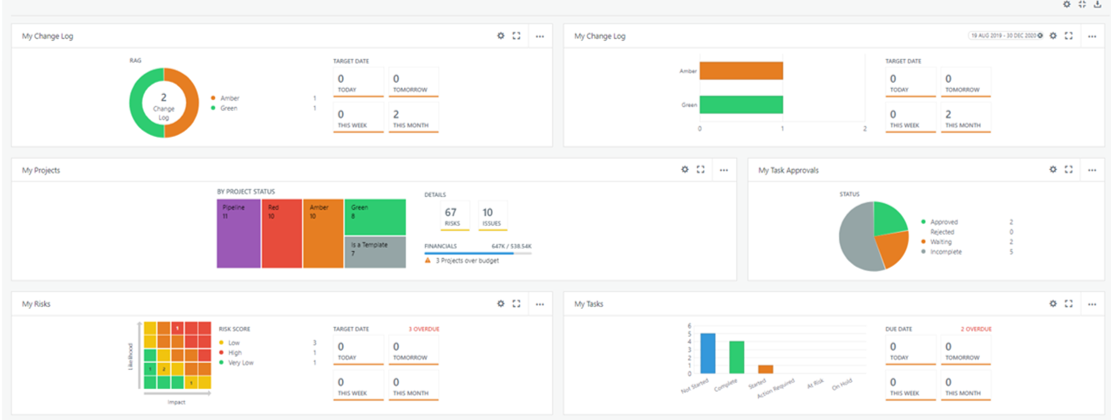Screen dimensions: 1115x420
Task: Open TOMORROW tile in bar-chart Change Log widget
Action: (x=966, y=82)
